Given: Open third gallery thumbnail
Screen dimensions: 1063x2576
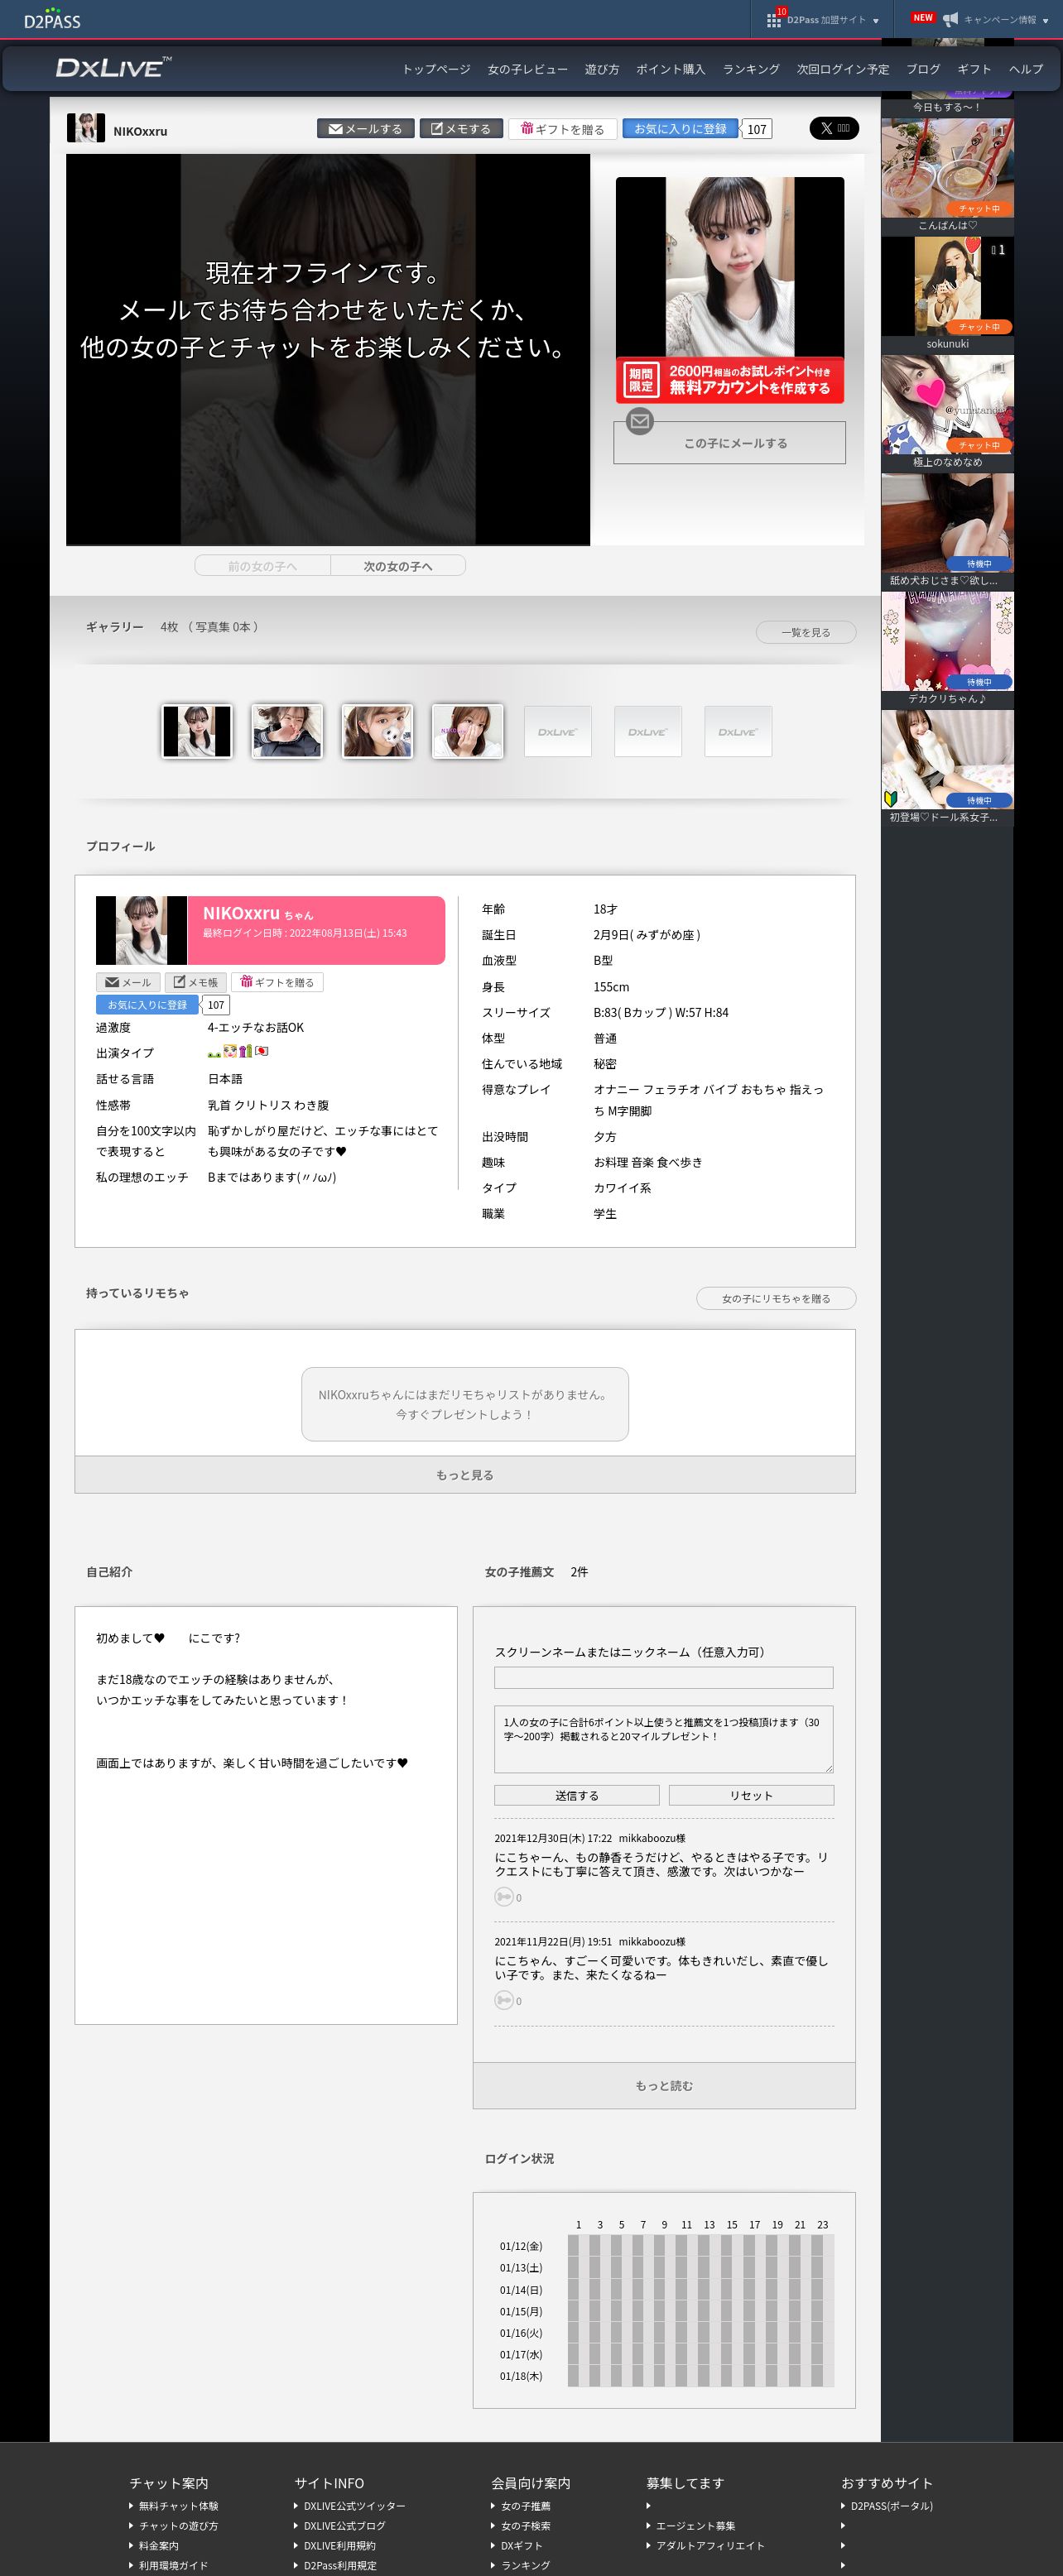Looking at the screenshot, I should [x=377, y=731].
